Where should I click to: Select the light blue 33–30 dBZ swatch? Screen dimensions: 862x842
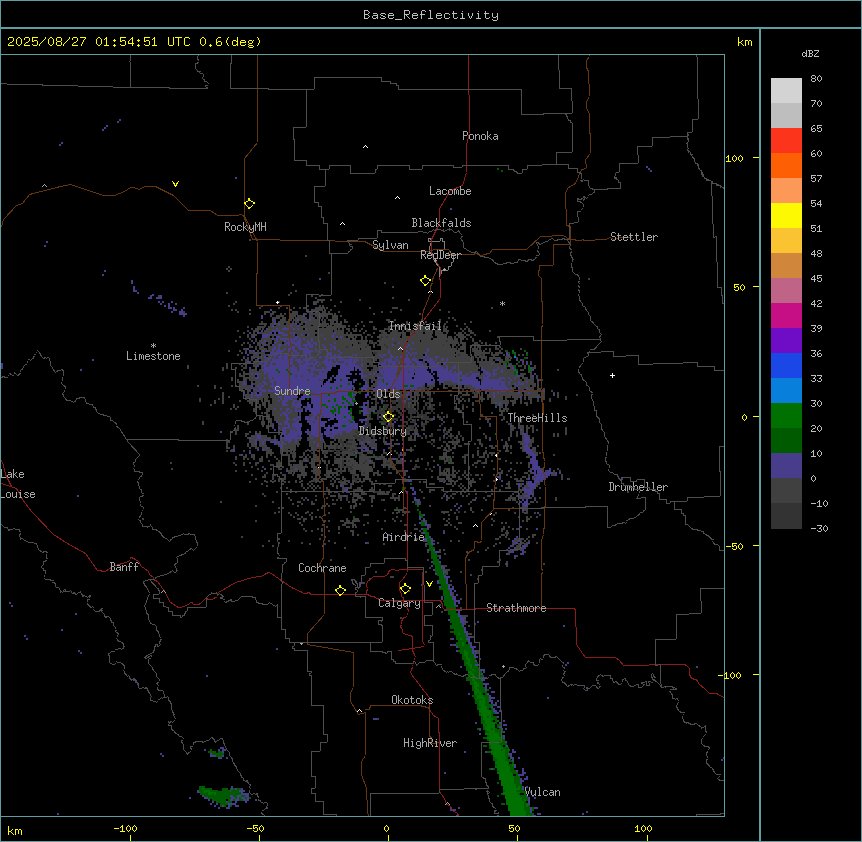[x=786, y=391]
